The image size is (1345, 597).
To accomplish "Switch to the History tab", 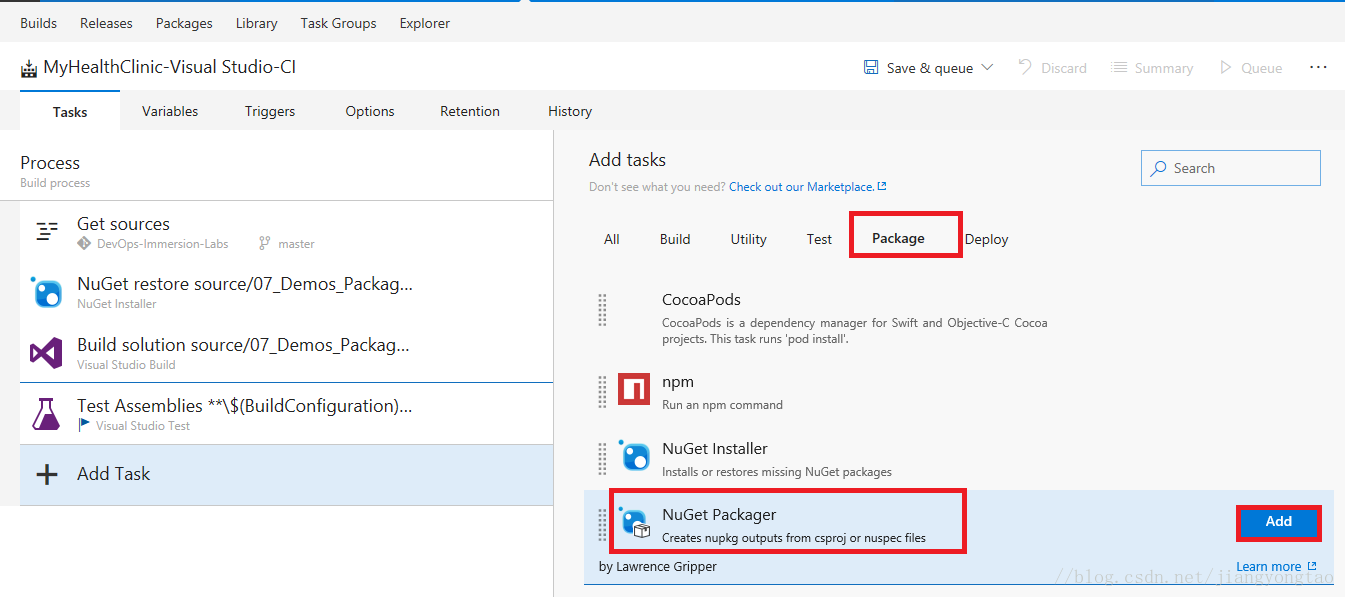I will click(570, 111).
